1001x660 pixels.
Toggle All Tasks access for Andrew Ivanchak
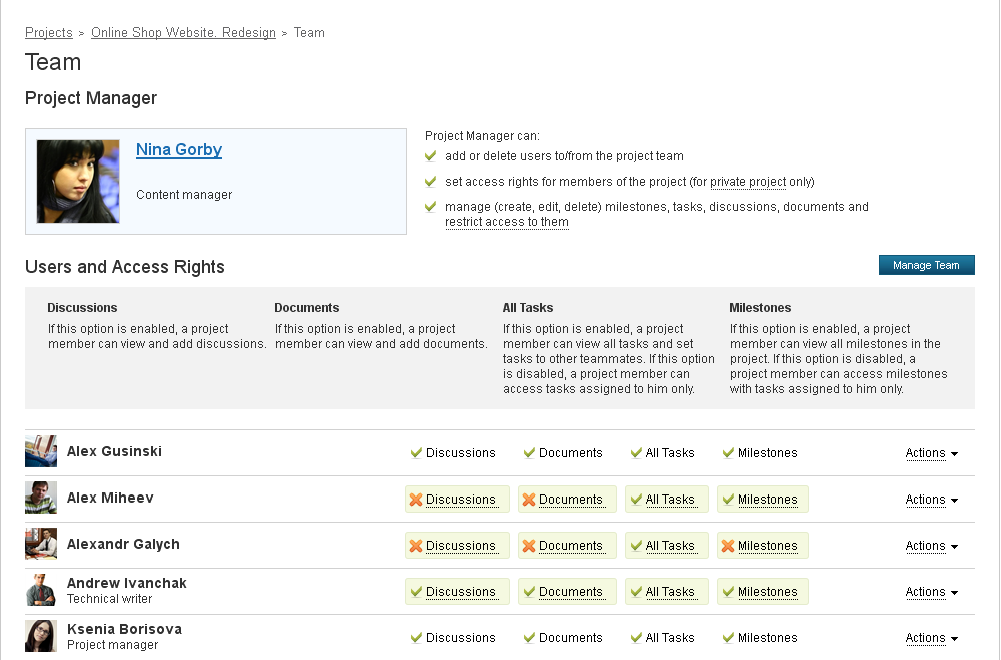pos(666,592)
